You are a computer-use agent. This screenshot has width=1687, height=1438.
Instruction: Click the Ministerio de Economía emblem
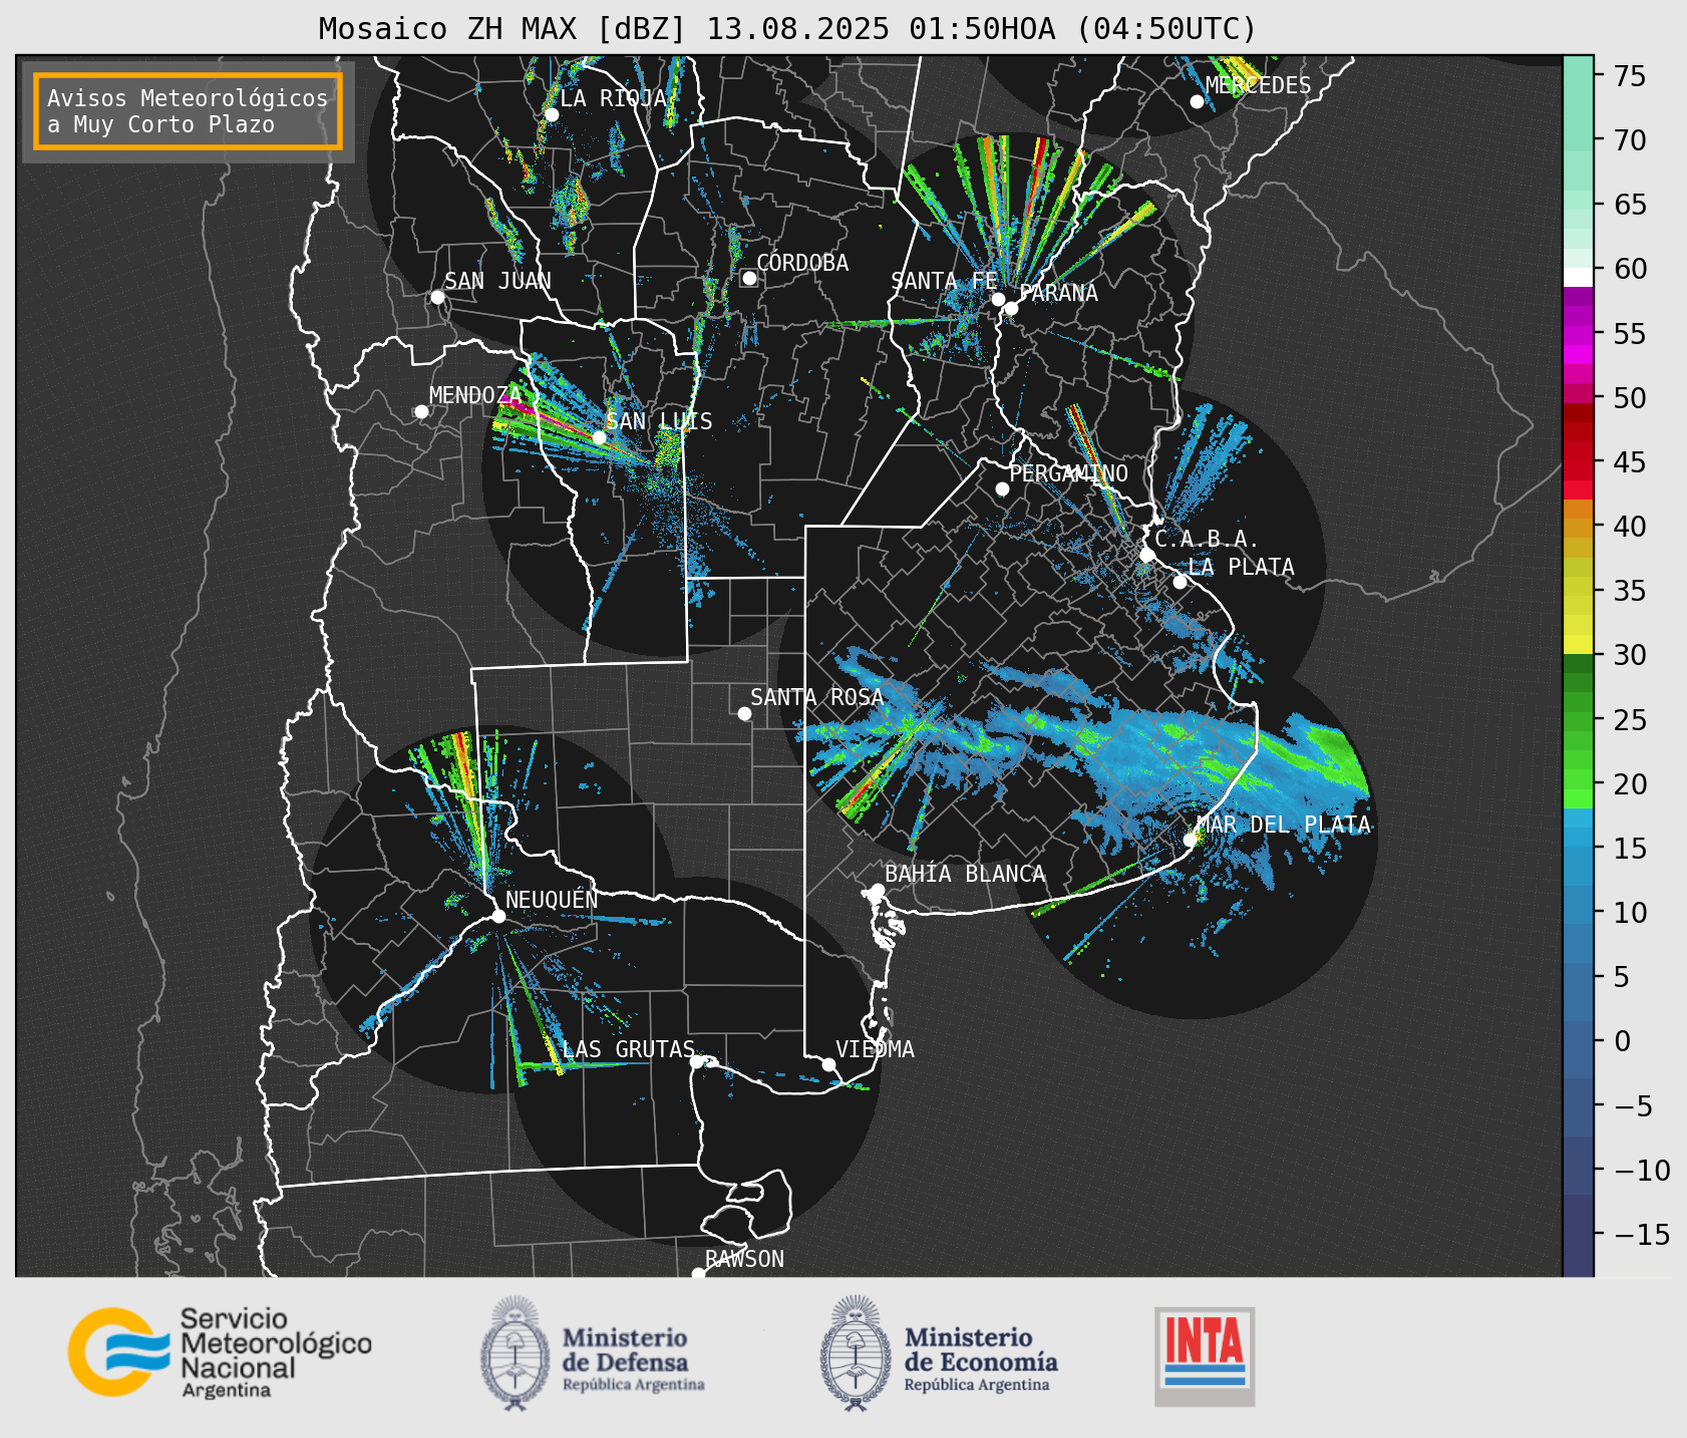click(x=854, y=1354)
